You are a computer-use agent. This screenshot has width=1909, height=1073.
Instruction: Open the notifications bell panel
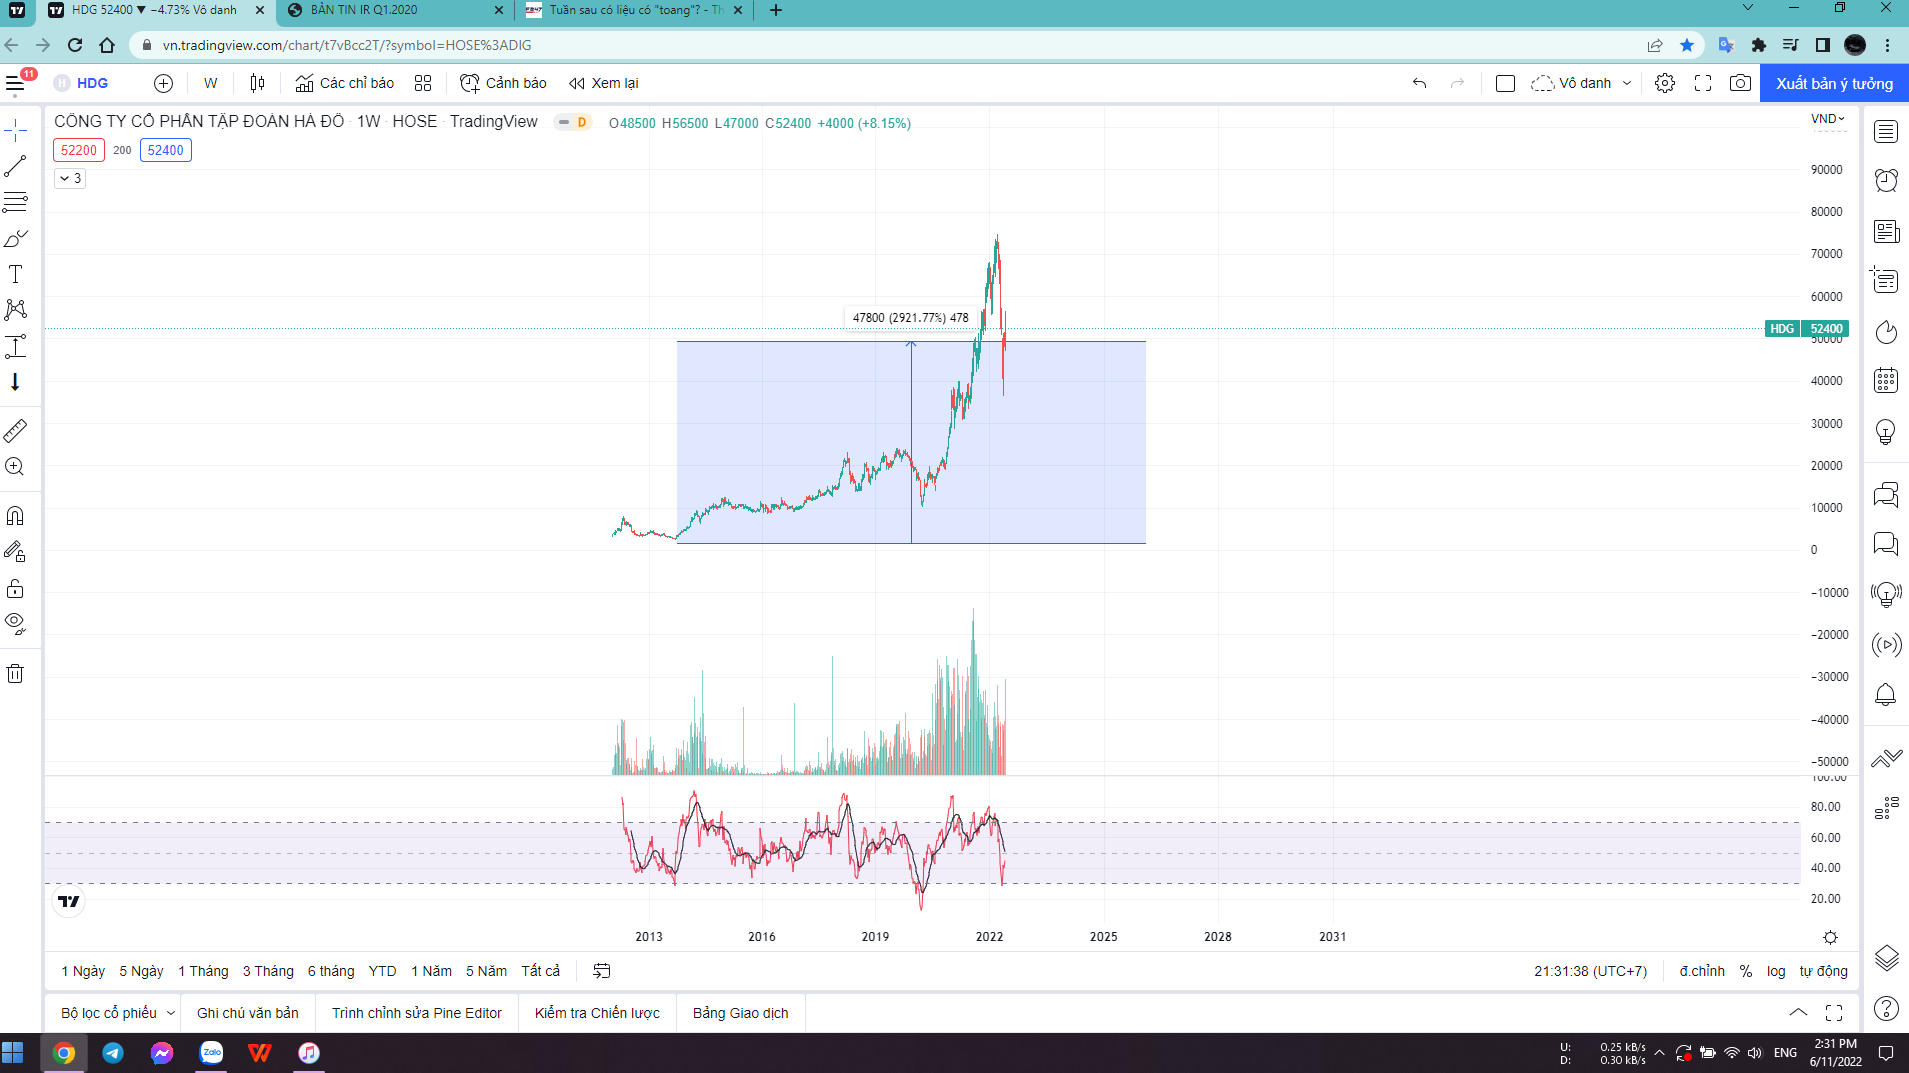pyautogui.click(x=1886, y=694)
